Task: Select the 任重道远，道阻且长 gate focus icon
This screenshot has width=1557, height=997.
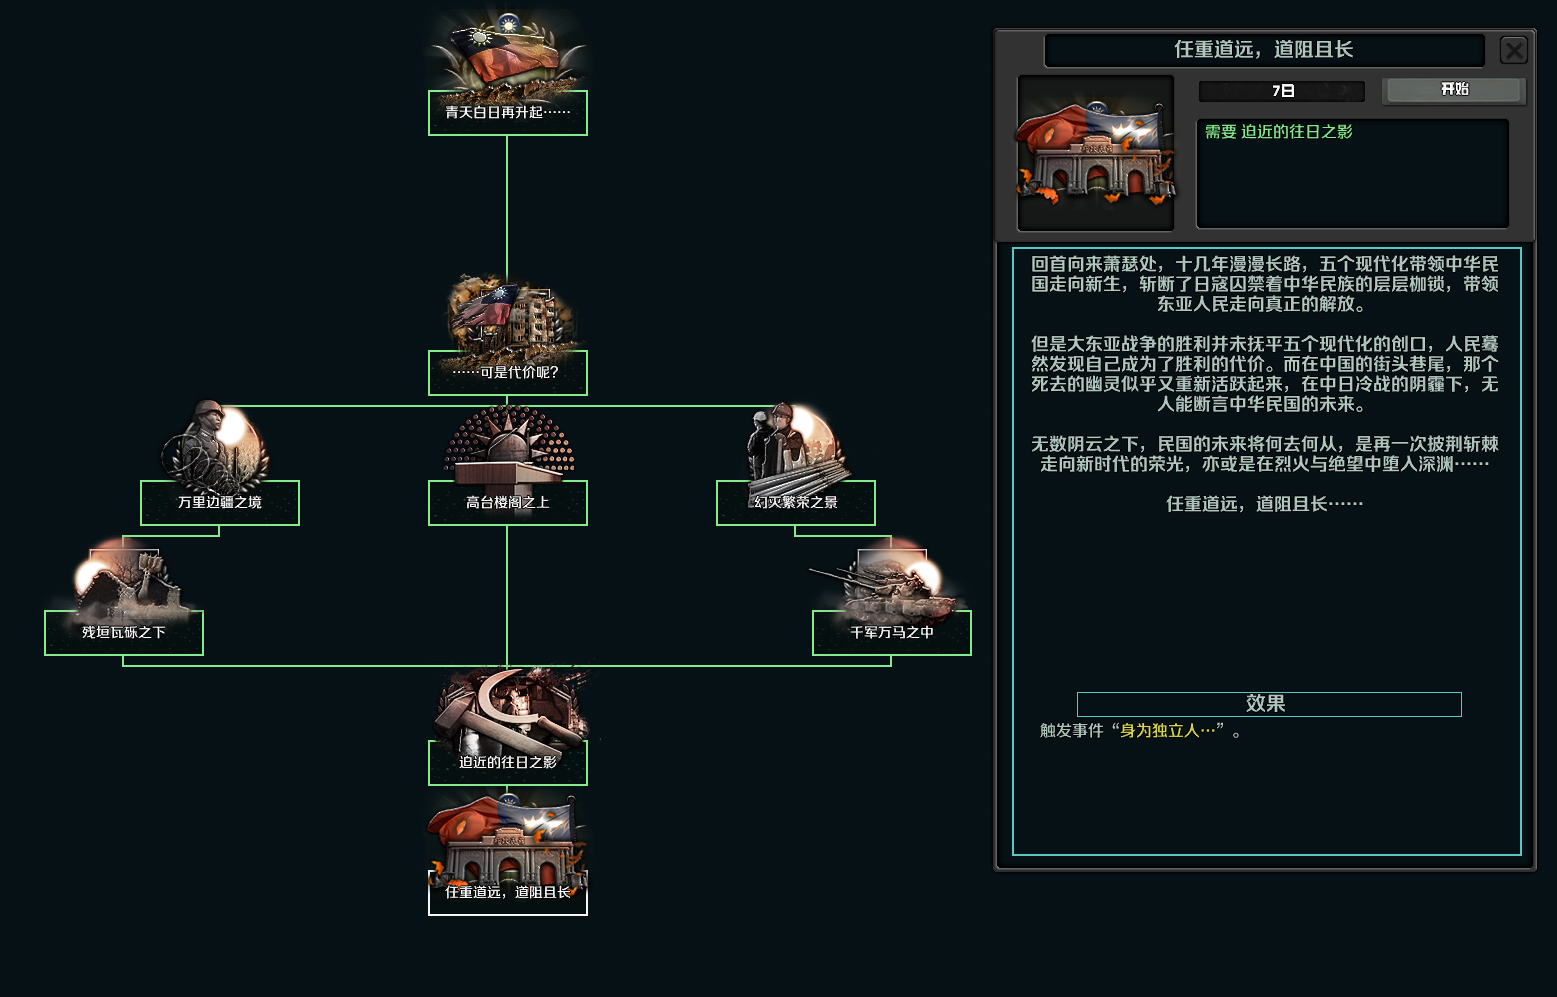Action: 507,840
